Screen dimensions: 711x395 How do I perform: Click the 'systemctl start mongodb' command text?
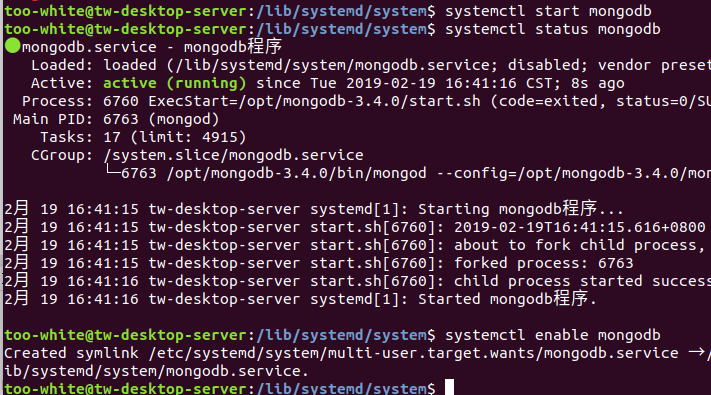(x=548, y=11)
